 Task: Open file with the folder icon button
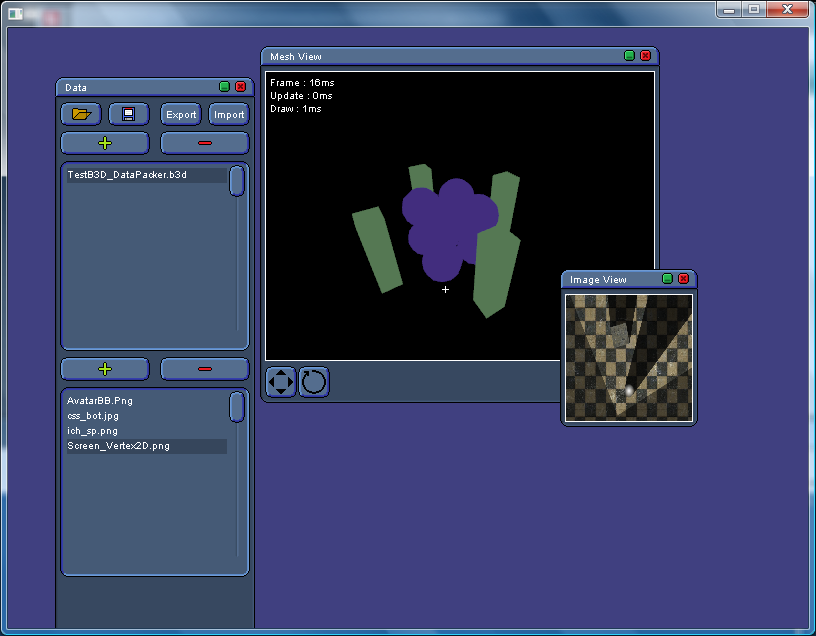point(81,114)
